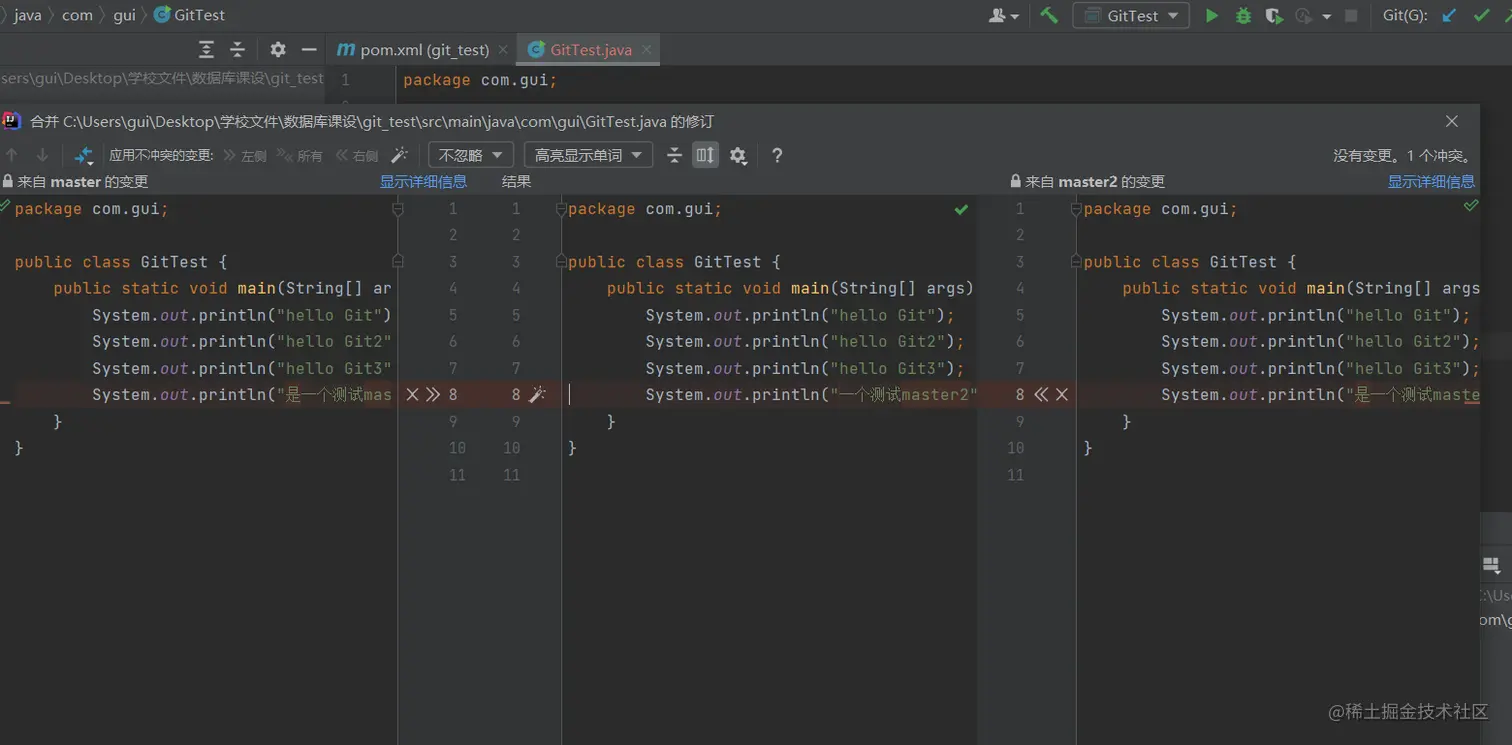Apply non-conflicting changes from right side
The image size is (1512, 745).
pos(357,155)
